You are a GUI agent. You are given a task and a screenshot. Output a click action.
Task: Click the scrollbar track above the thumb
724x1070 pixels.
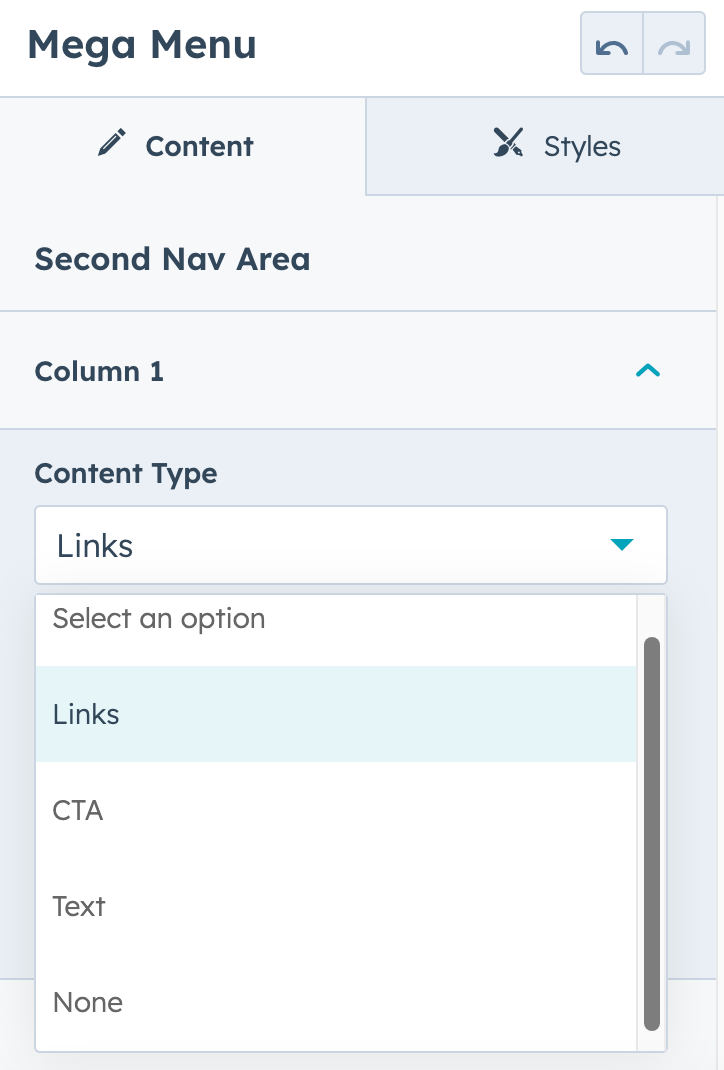pos(652,615)
